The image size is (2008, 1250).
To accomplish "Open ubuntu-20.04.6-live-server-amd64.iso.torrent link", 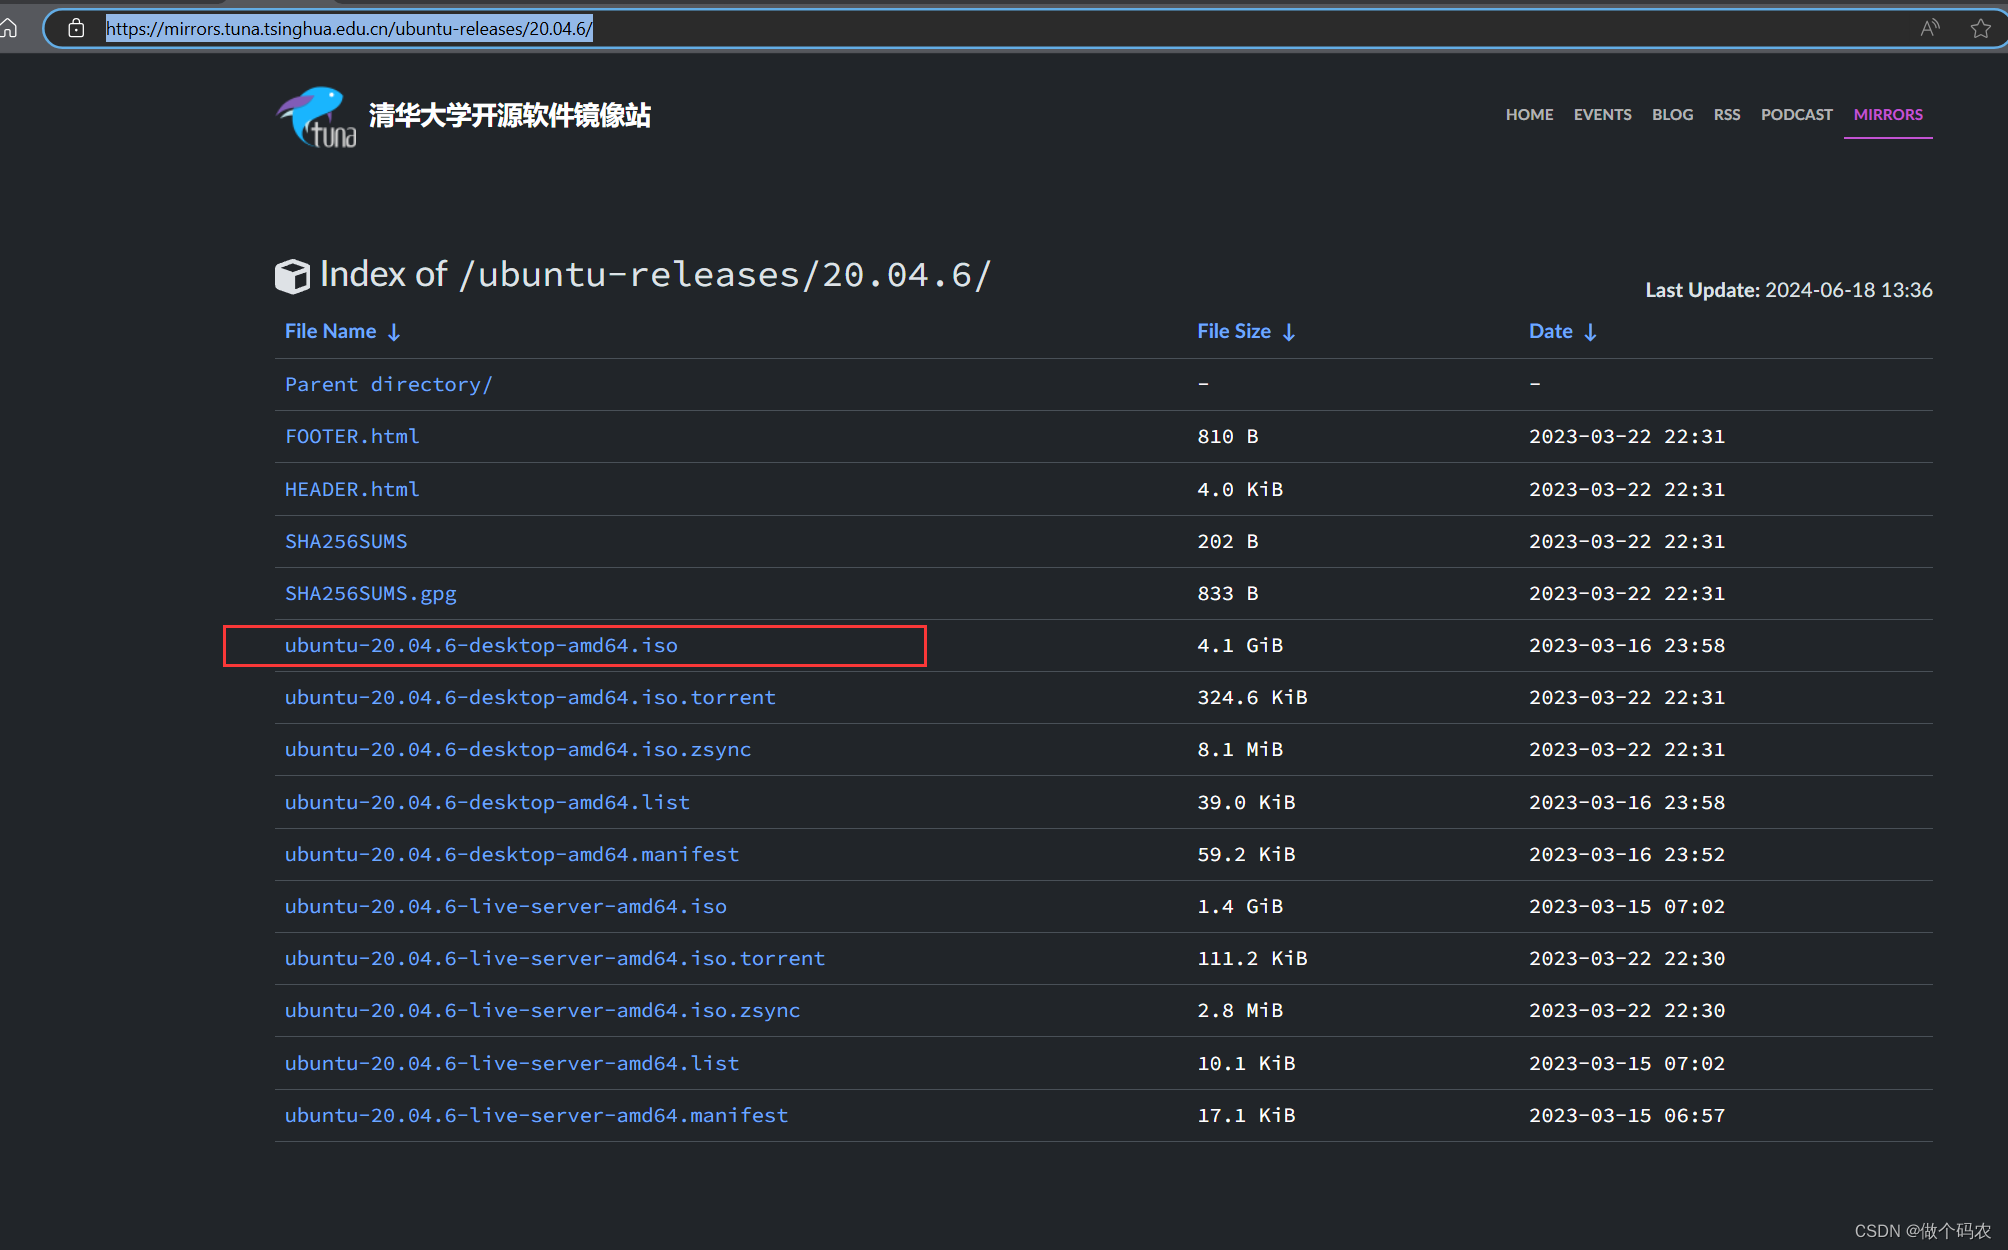I will pos(554,958).
